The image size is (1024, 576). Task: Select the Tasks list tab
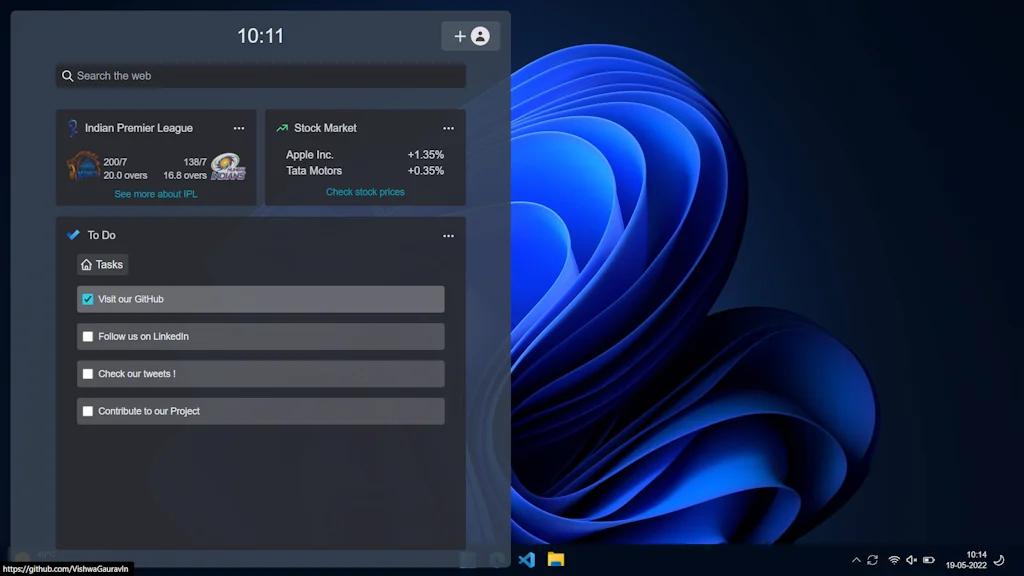coord(102,265)
